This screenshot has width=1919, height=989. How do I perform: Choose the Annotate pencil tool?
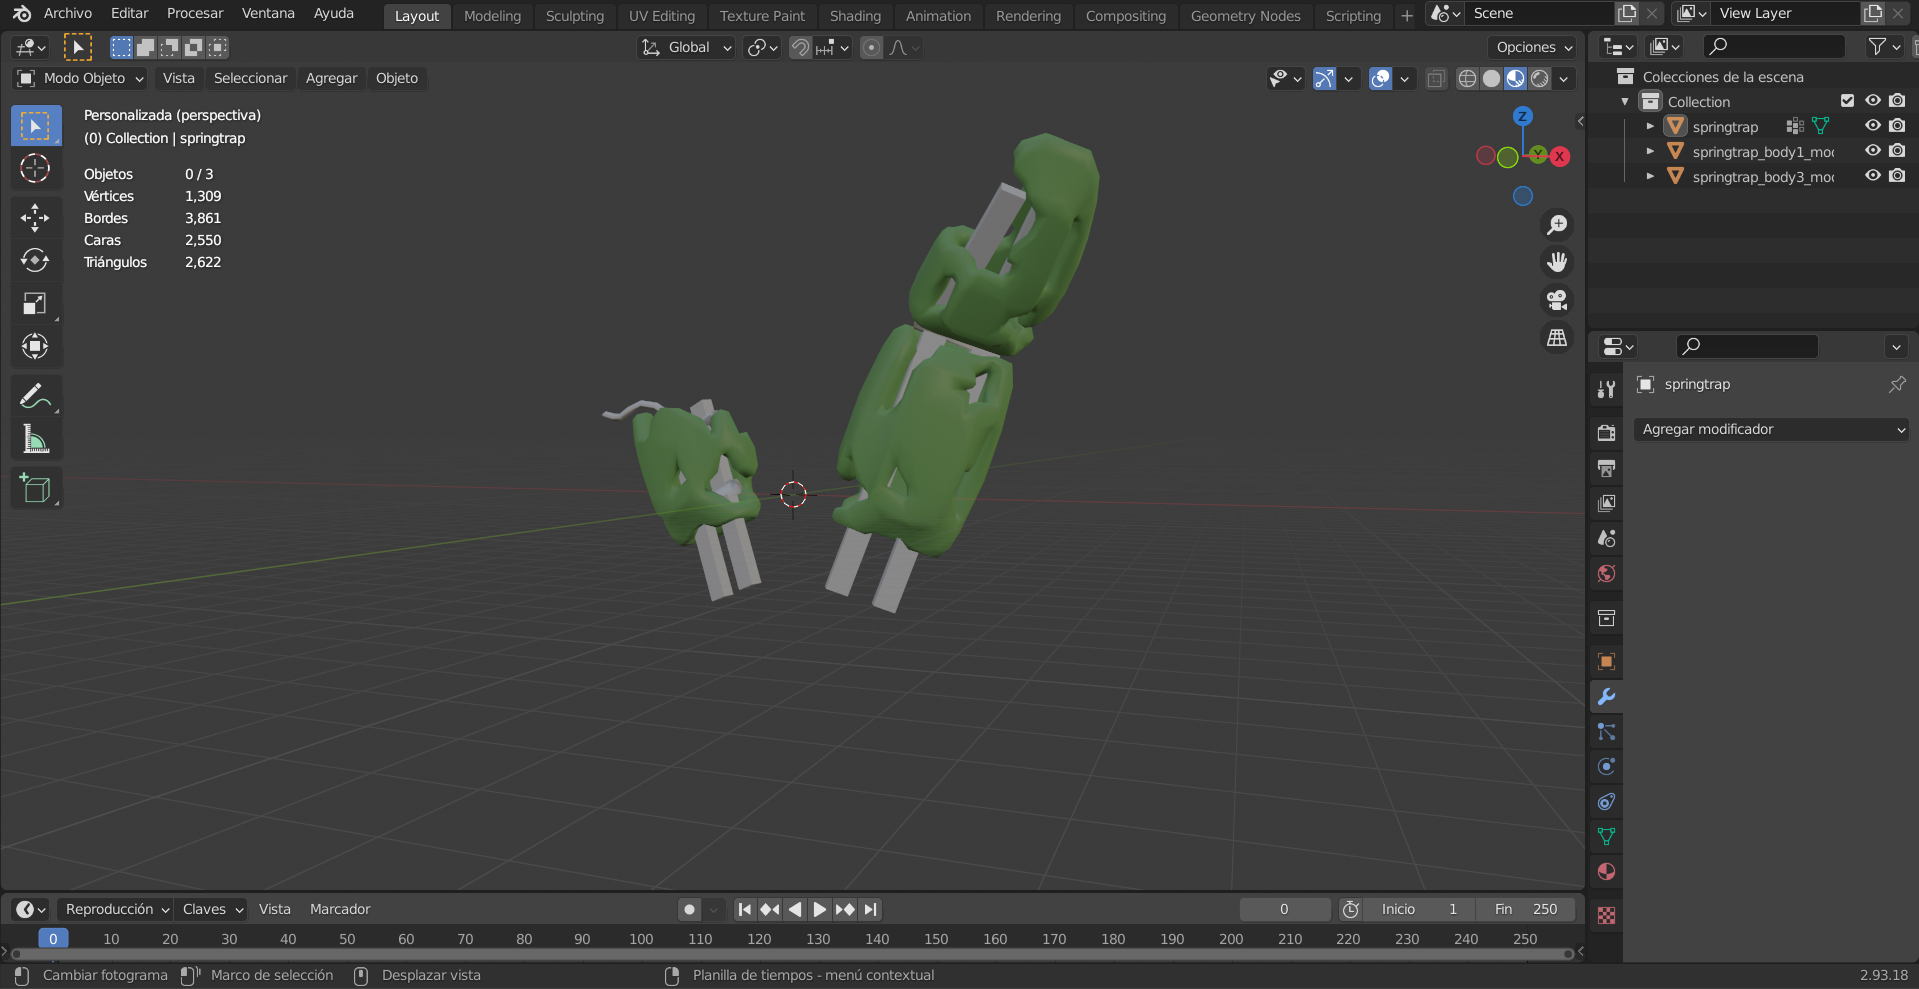35,397
